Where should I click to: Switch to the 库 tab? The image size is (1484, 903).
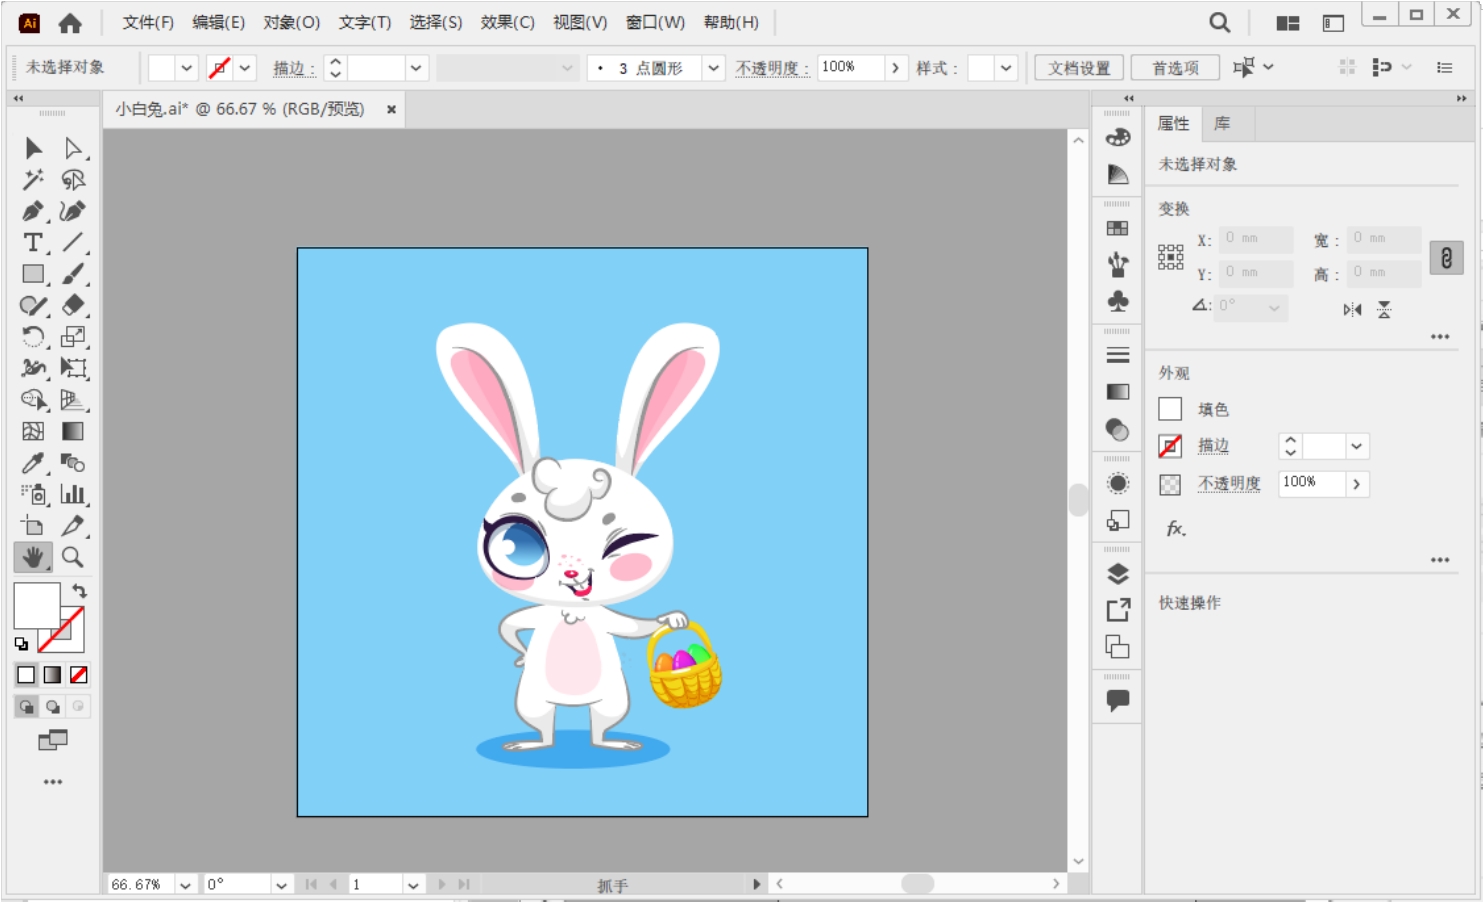coord(1222,124)
